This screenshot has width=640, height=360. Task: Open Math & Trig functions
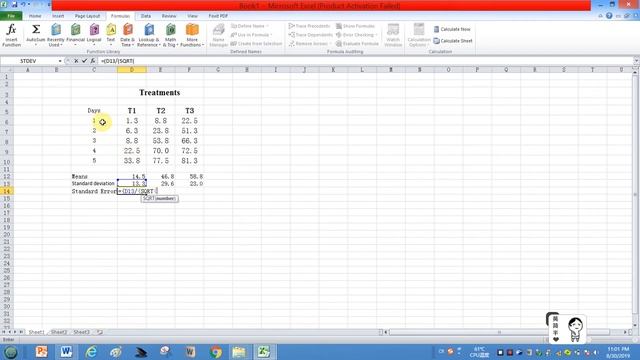170,35
